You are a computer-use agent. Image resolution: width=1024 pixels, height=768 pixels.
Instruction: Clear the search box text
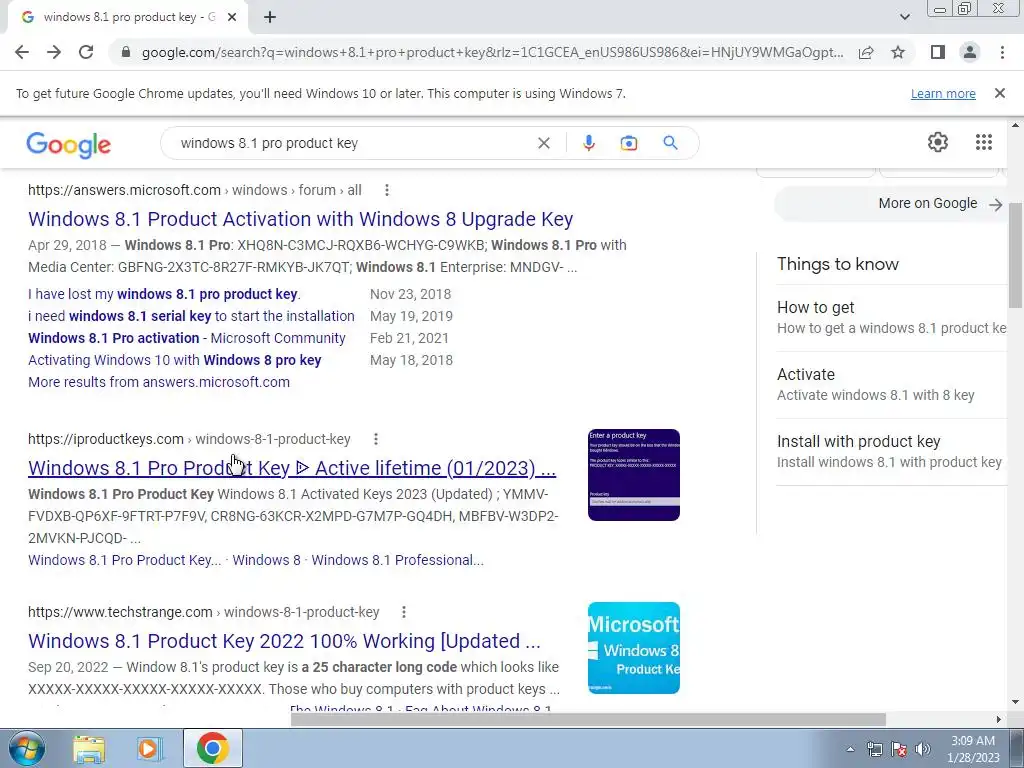pyautogui.click(x=543, y=143)
